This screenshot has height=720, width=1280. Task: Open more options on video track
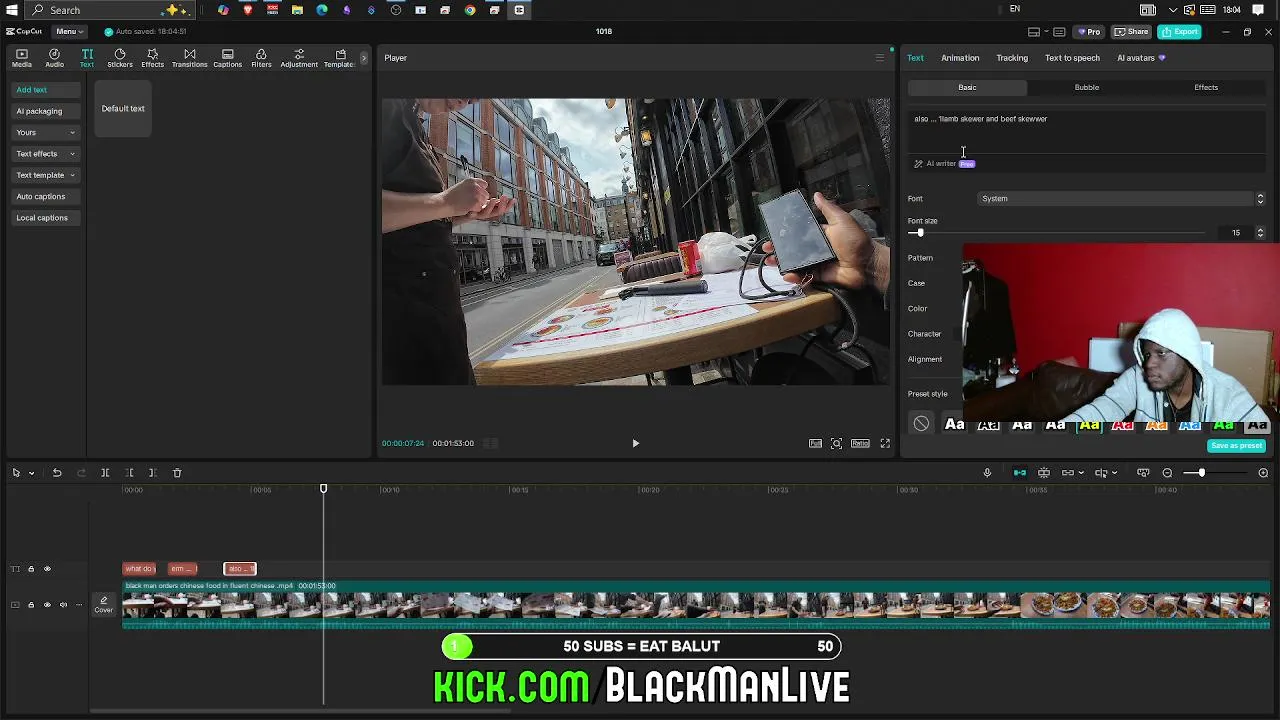pyautogui.click(x=79, y=605)
